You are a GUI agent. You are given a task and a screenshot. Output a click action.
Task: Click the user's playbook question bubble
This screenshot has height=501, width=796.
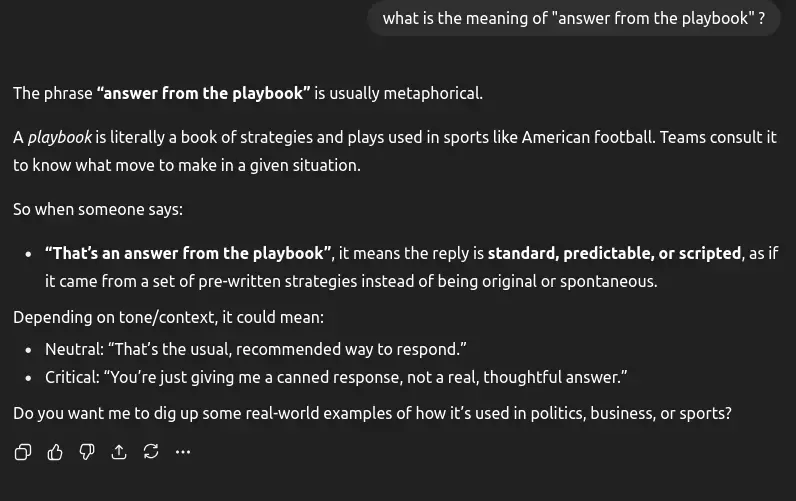click(573, 19)
